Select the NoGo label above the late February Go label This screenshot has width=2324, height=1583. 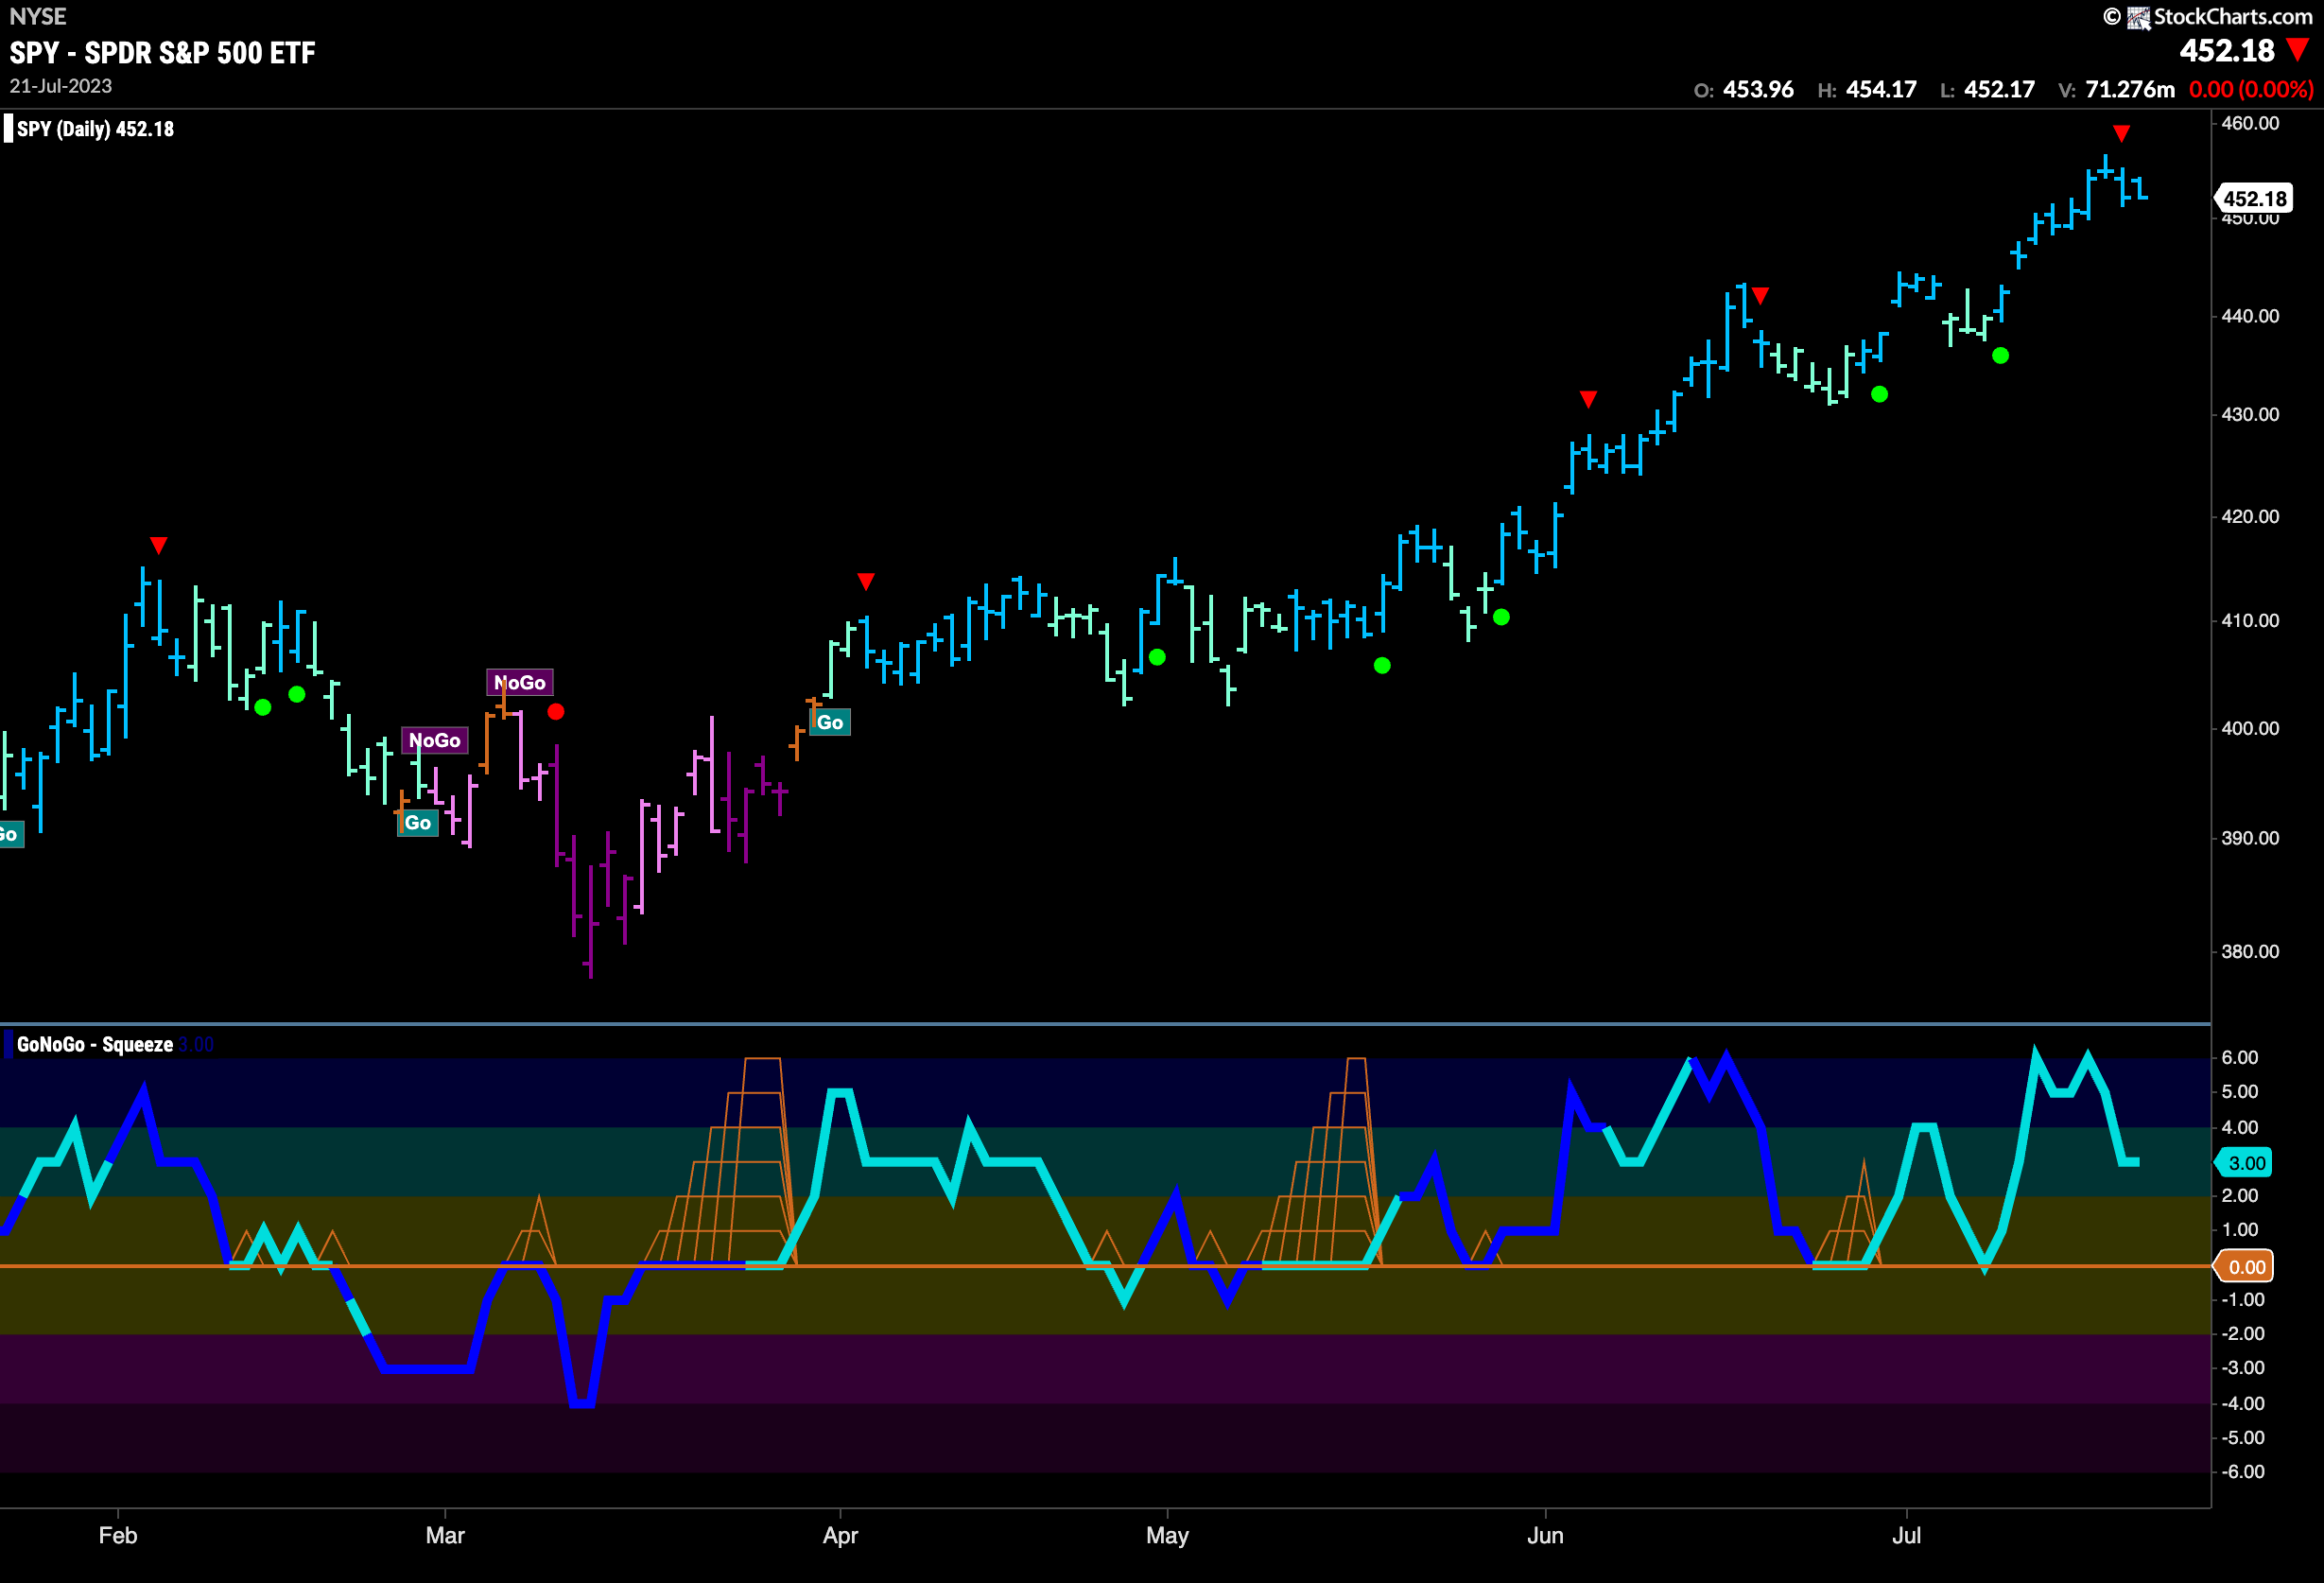pyautogui.click(x=435, y=740)
